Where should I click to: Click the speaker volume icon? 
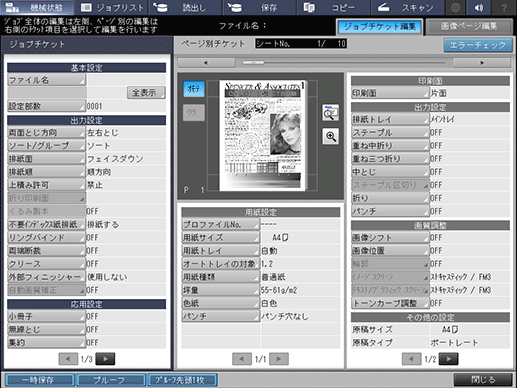point(479,7)
